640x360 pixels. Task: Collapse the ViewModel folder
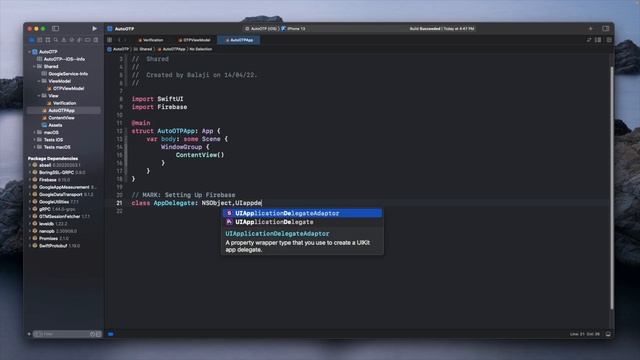coord(39,81)
